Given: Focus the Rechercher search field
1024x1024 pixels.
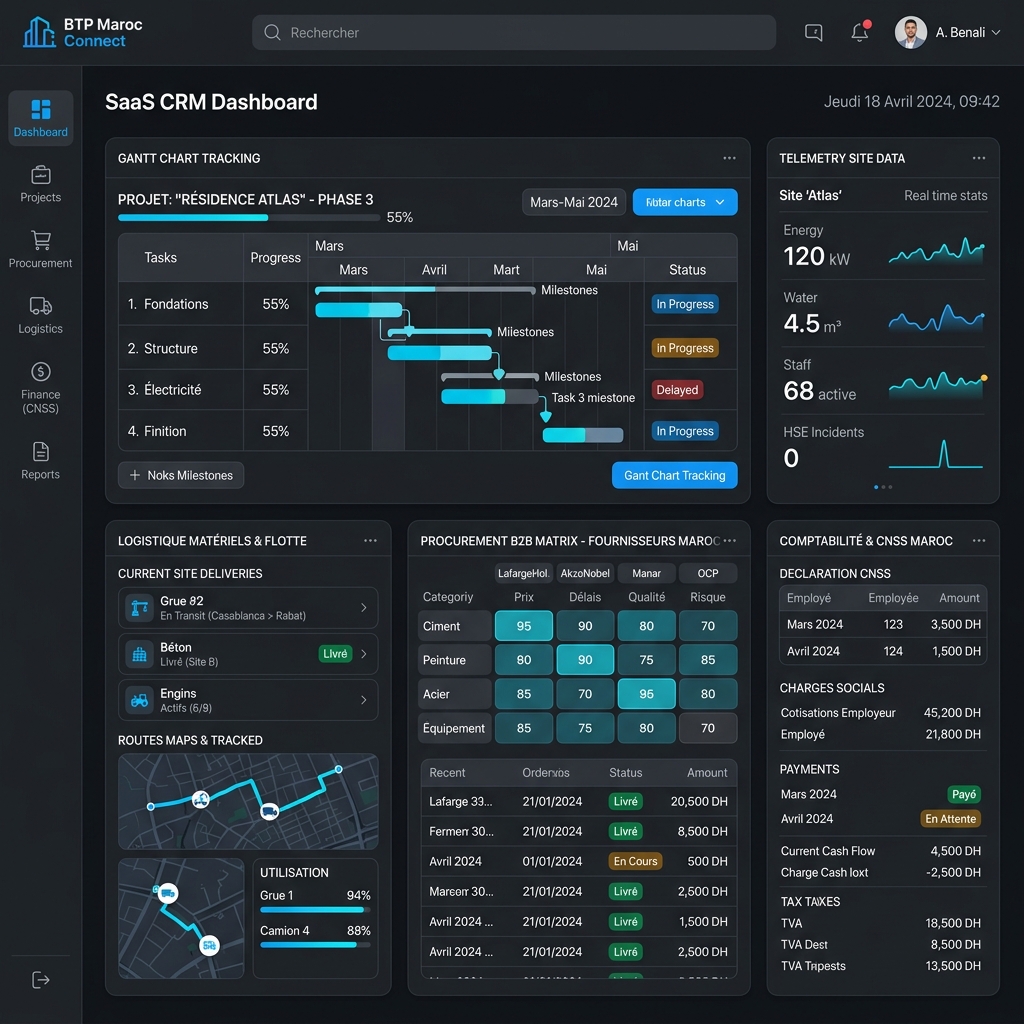Looking at the screenshot, I should tap(514, 33).
